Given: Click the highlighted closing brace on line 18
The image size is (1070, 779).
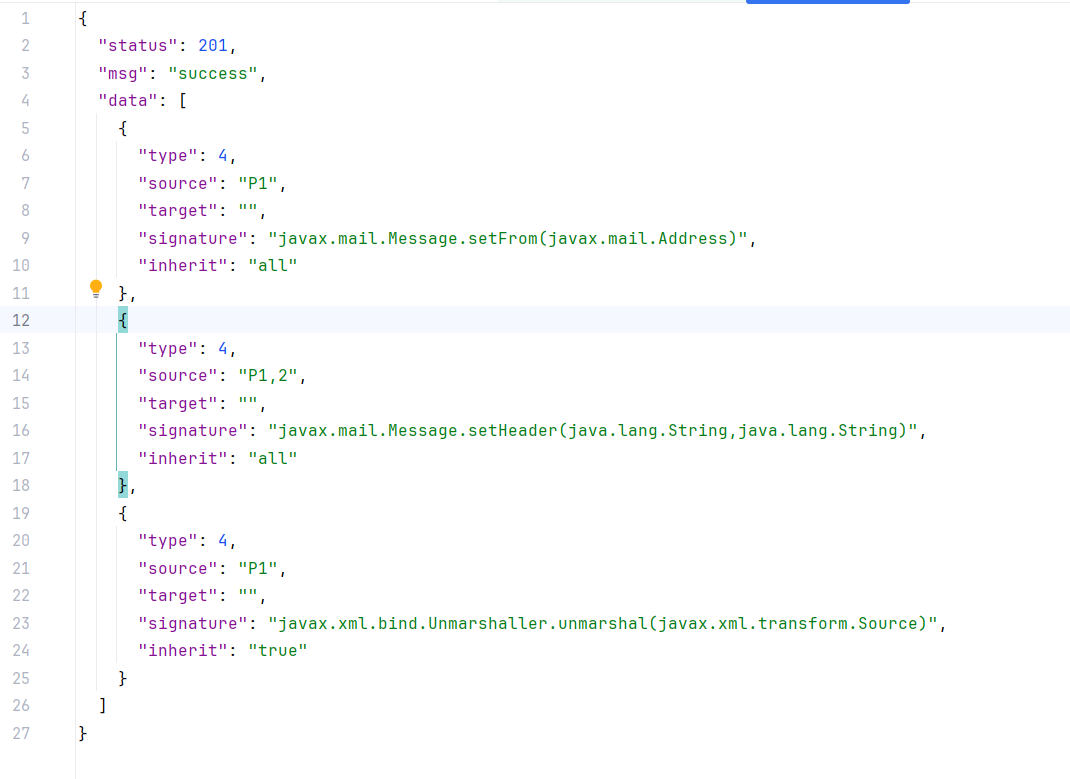Looking at the screenshot, I should [122, 485].
